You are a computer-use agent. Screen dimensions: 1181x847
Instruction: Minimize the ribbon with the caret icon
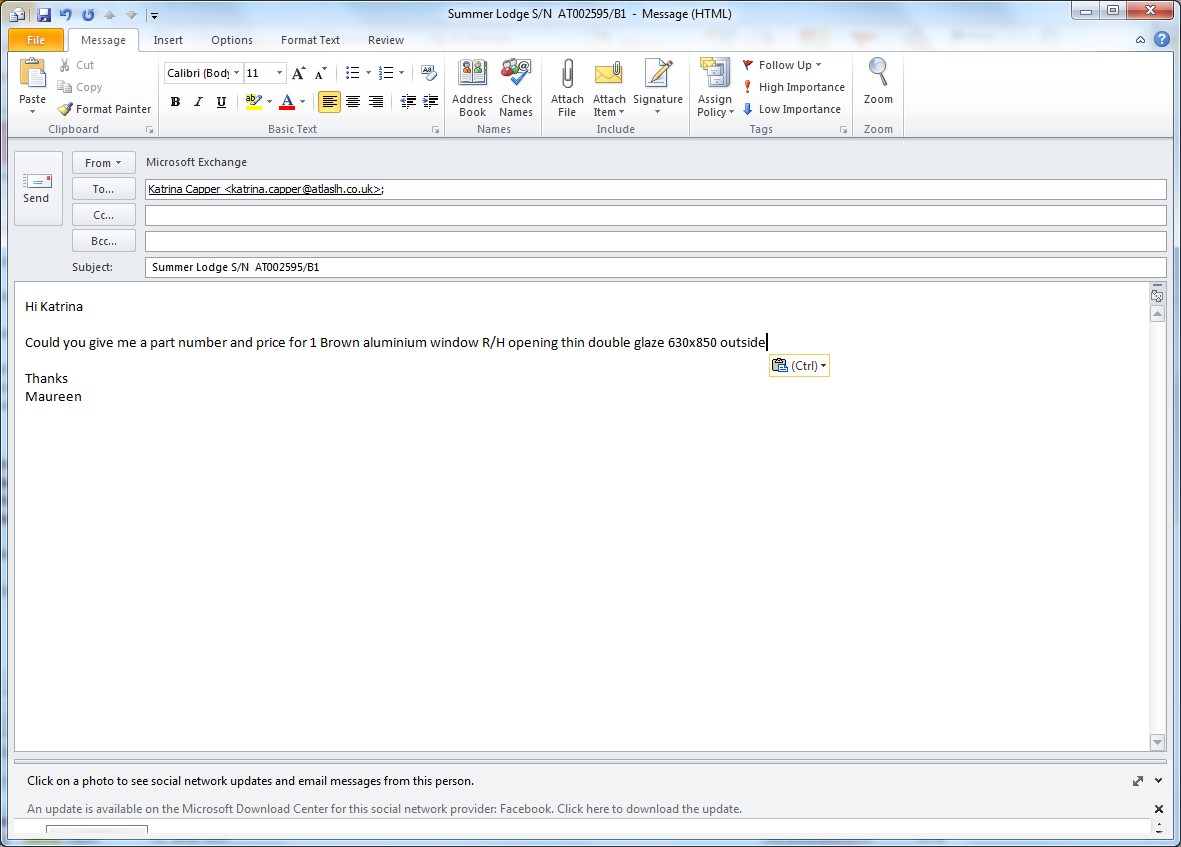coord(1140,40)
